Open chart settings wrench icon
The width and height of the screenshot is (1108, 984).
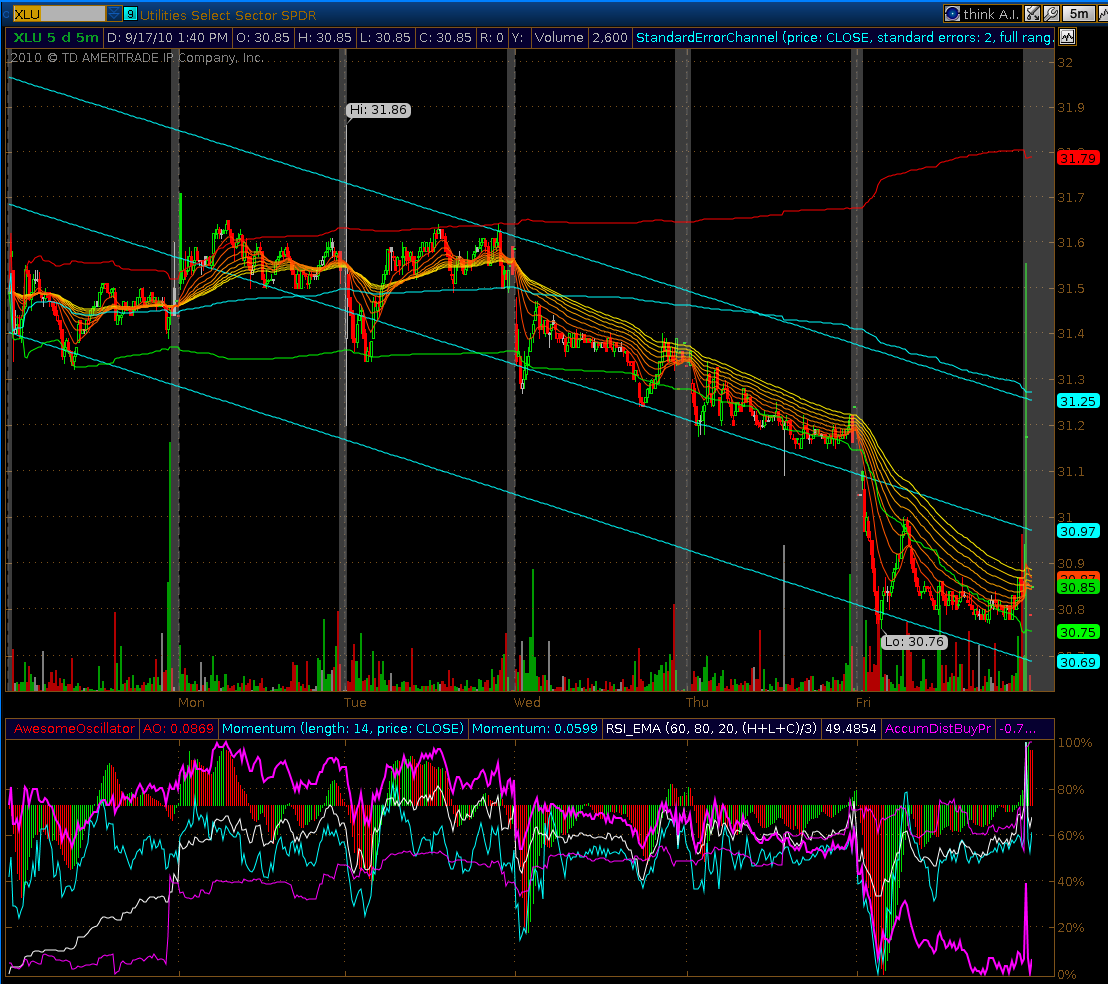point(1050,14)
